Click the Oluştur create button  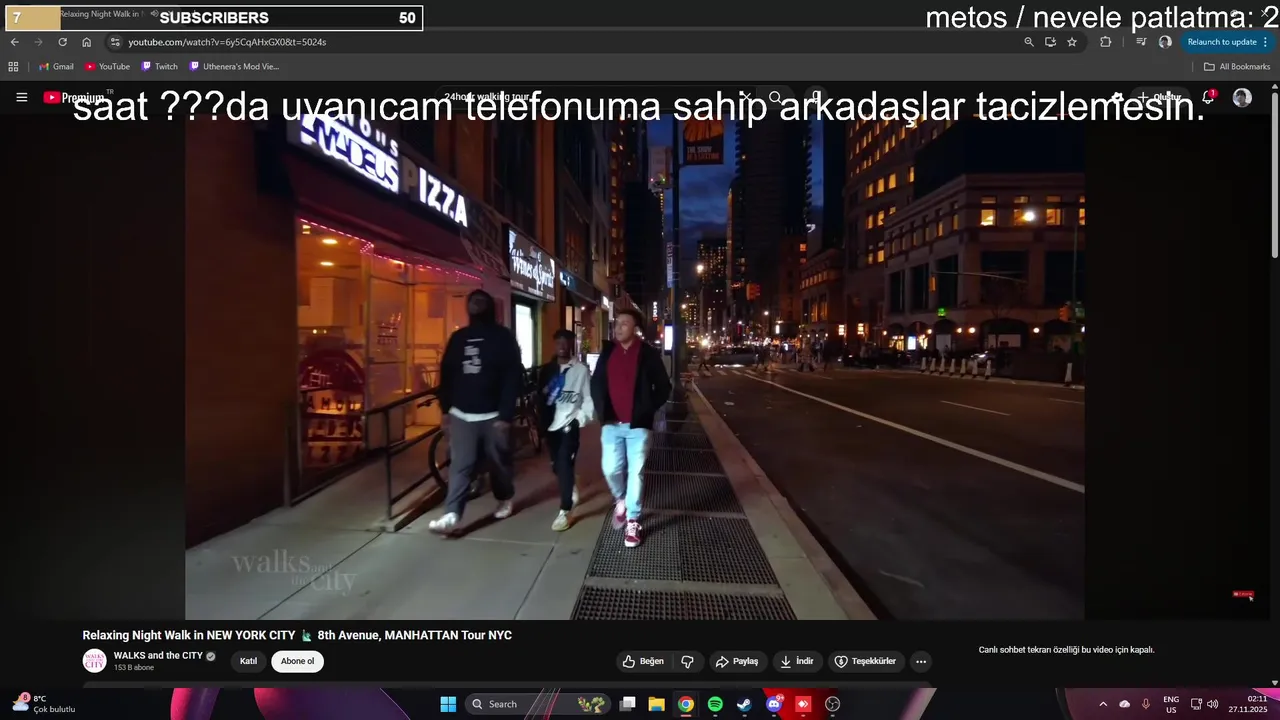[1160, 97]
